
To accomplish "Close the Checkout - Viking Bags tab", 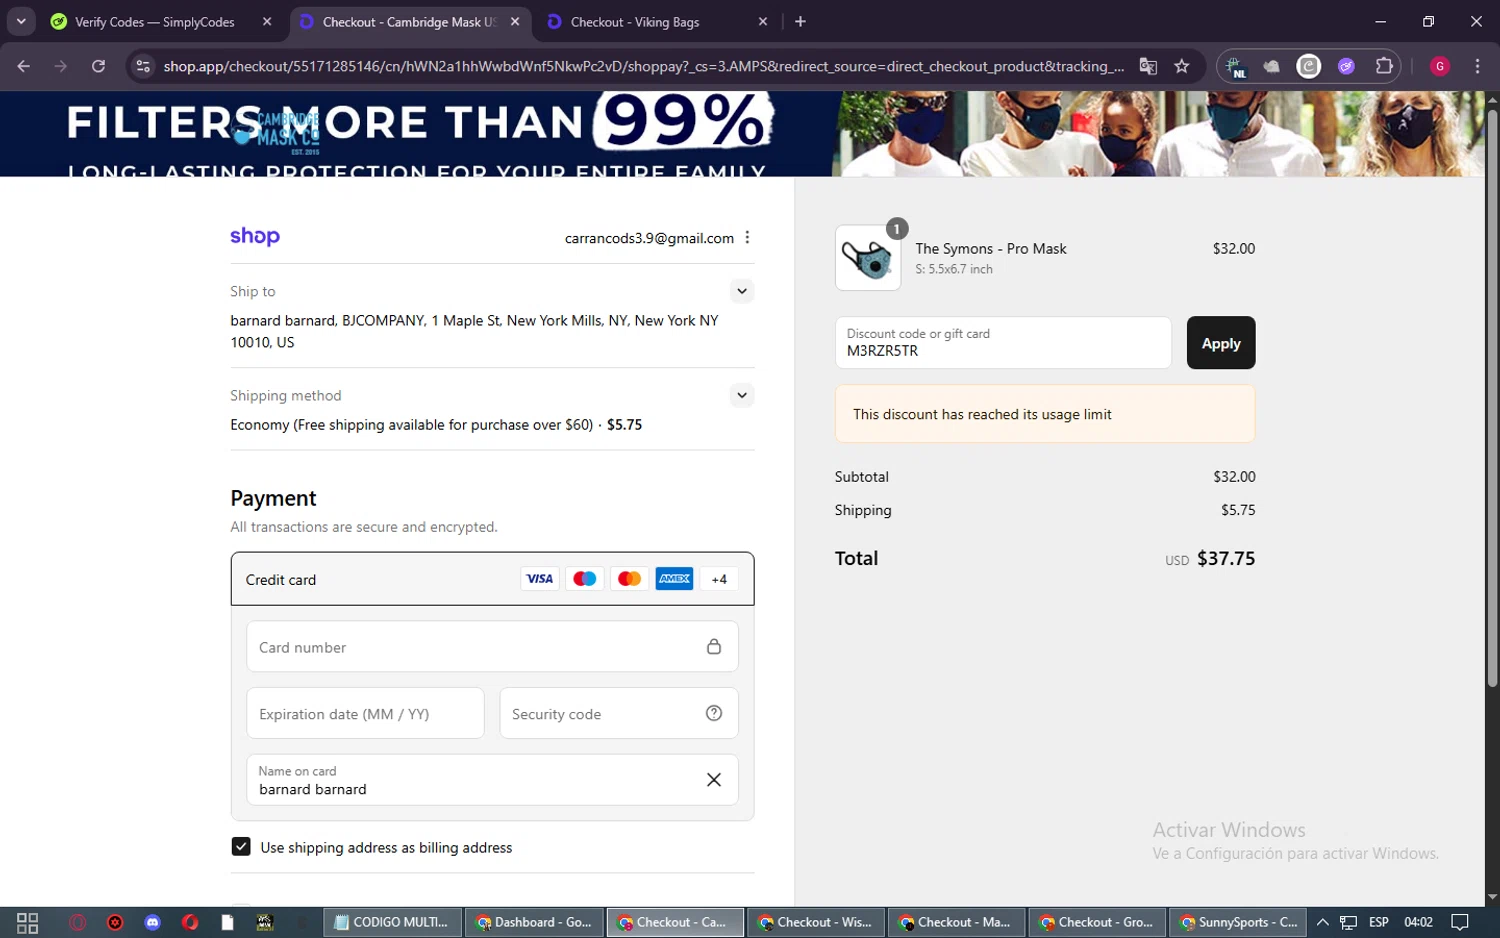I will [763, 21].
